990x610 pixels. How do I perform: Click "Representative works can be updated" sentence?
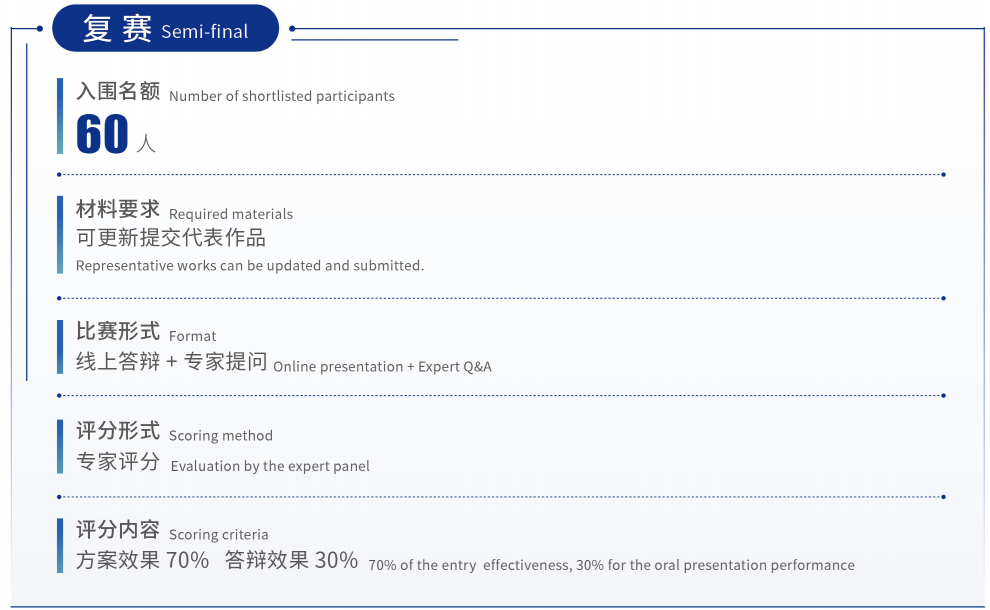(x=250, y=266)
